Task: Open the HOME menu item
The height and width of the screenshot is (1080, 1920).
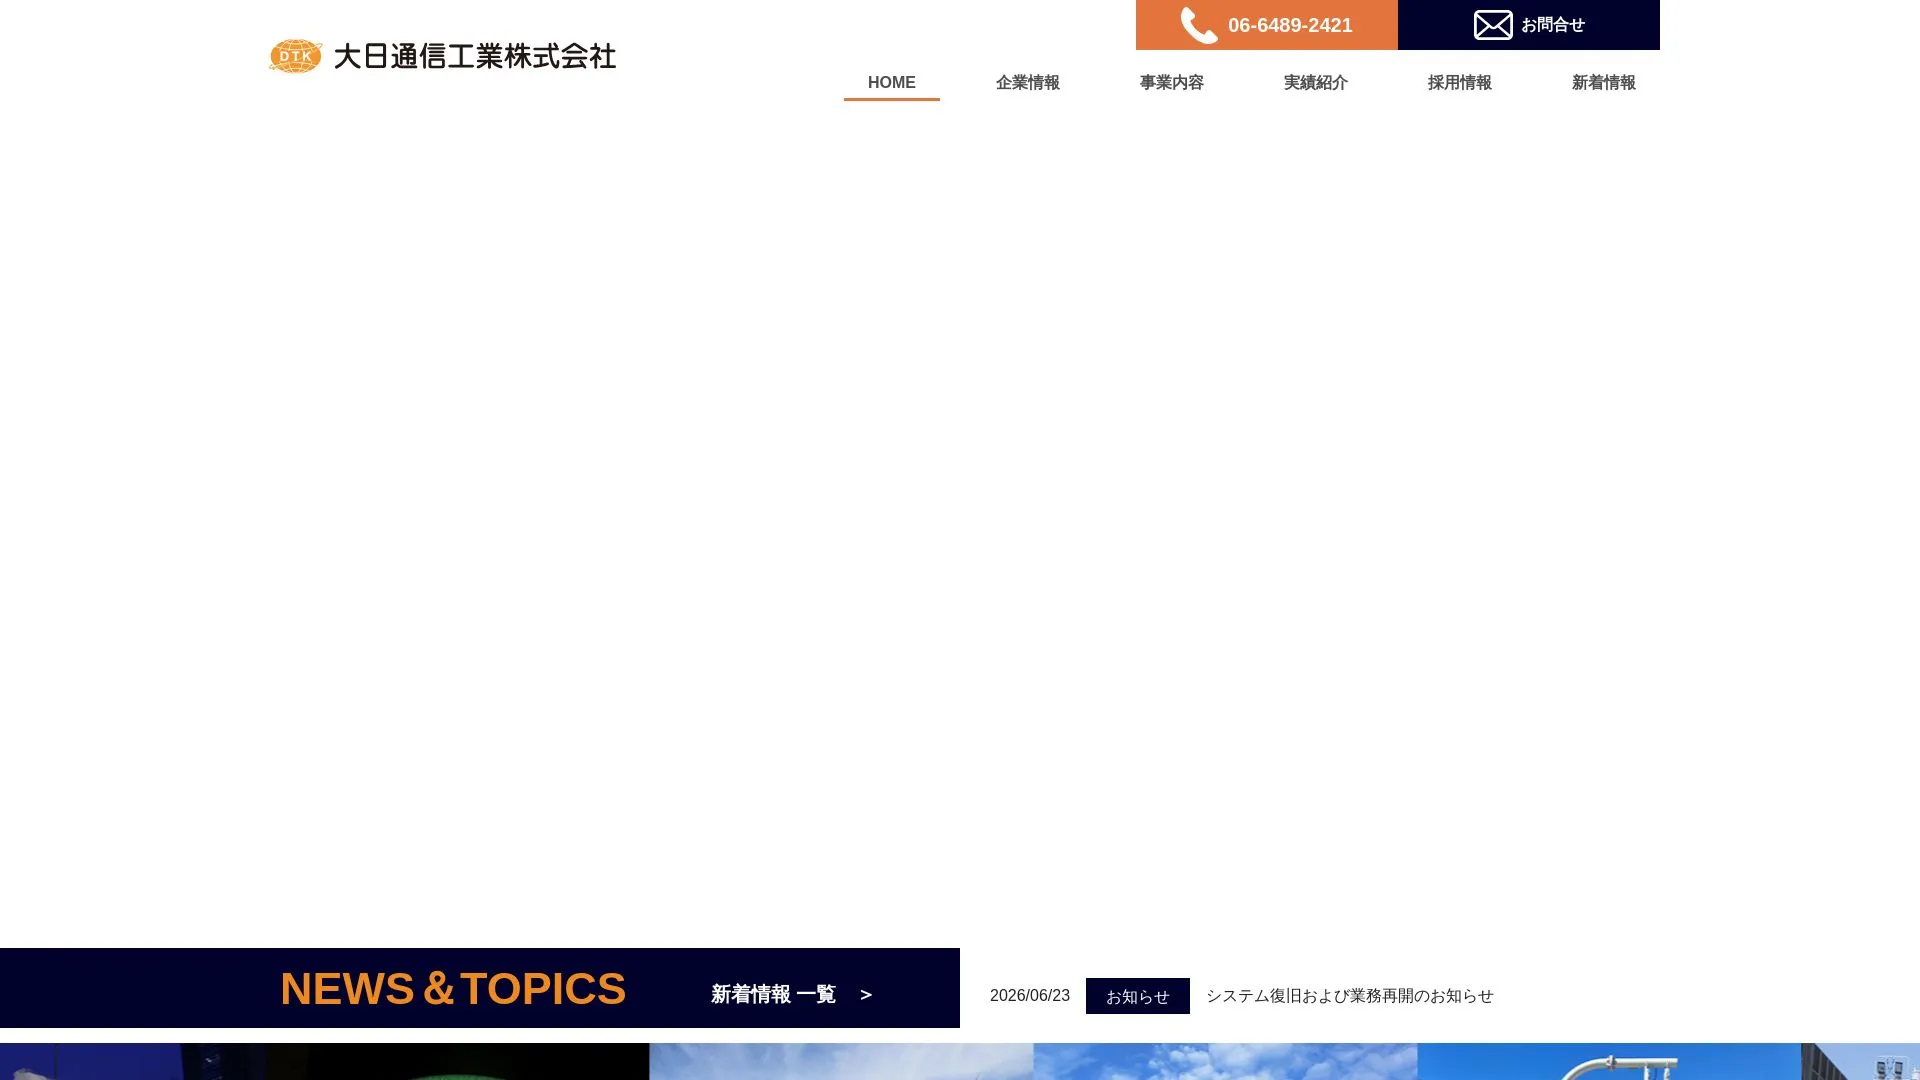Action: tap(892, 83)
